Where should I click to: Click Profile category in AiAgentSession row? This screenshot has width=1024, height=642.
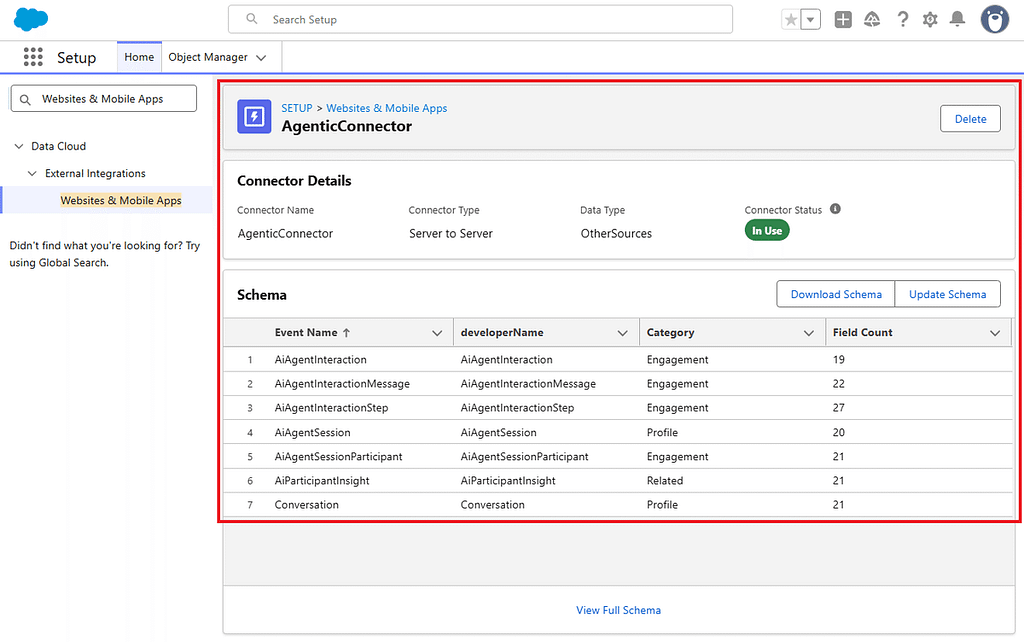tap(662, 432)
